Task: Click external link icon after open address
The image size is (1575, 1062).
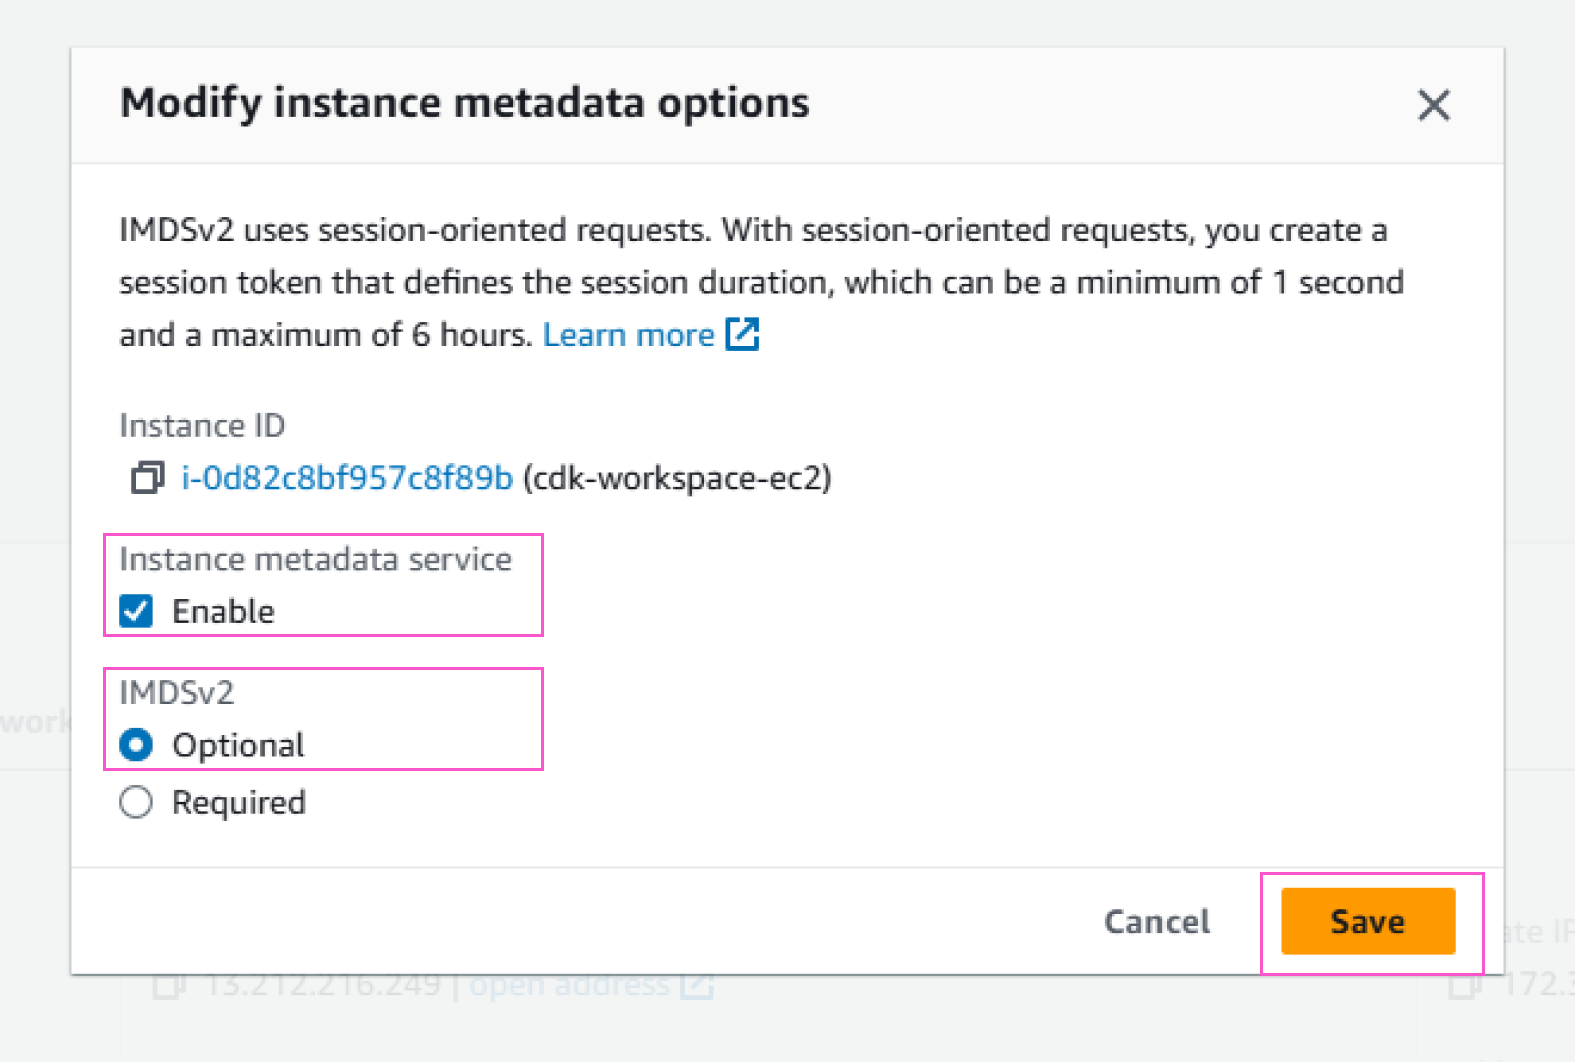Action: click(x=697, y=986)
